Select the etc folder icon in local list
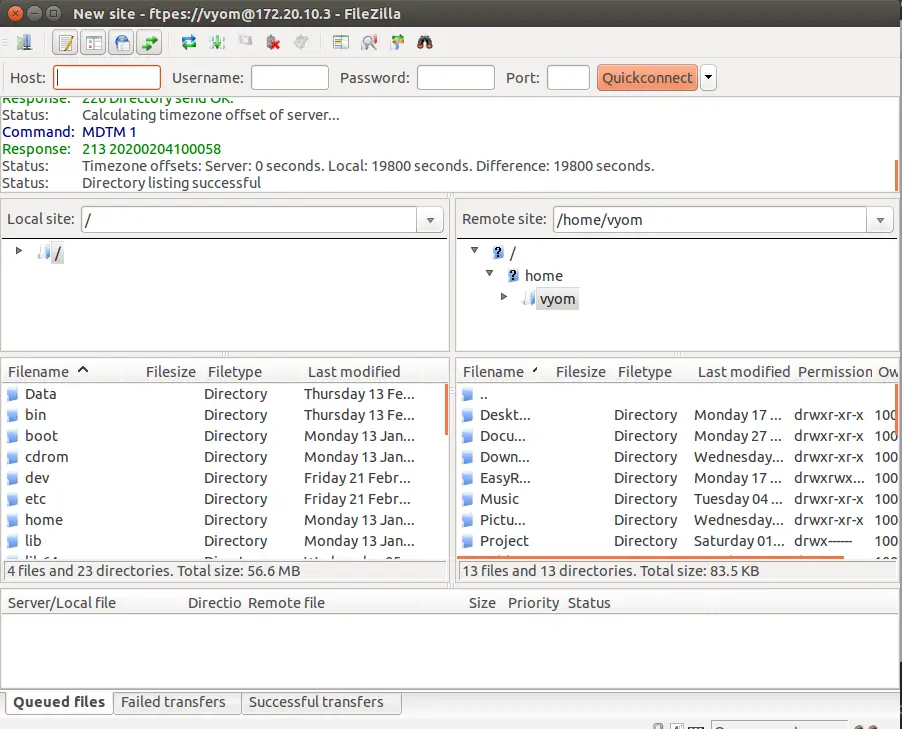This screenshot has width=902, height=729. [13, 499]
